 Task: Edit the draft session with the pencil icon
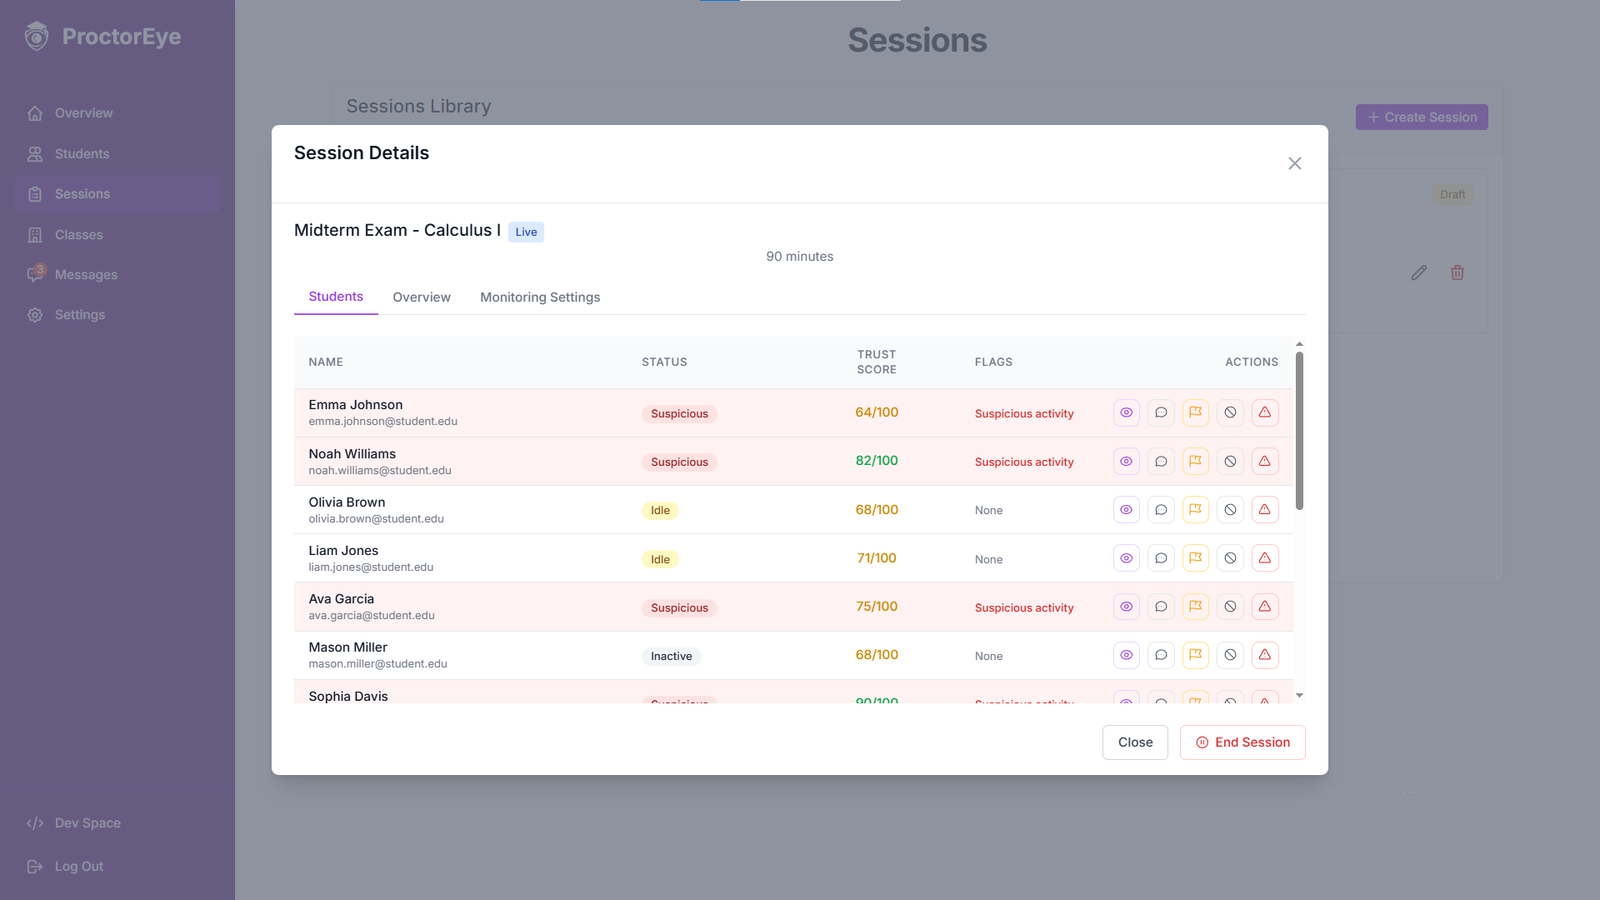pos(1418,272)
